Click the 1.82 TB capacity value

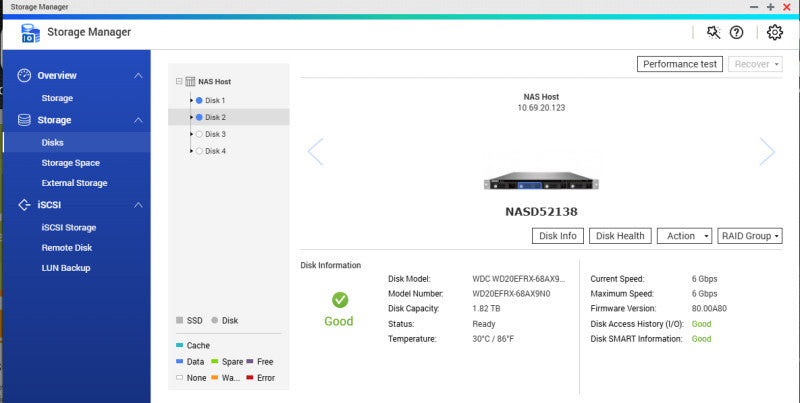pos(486,309)
